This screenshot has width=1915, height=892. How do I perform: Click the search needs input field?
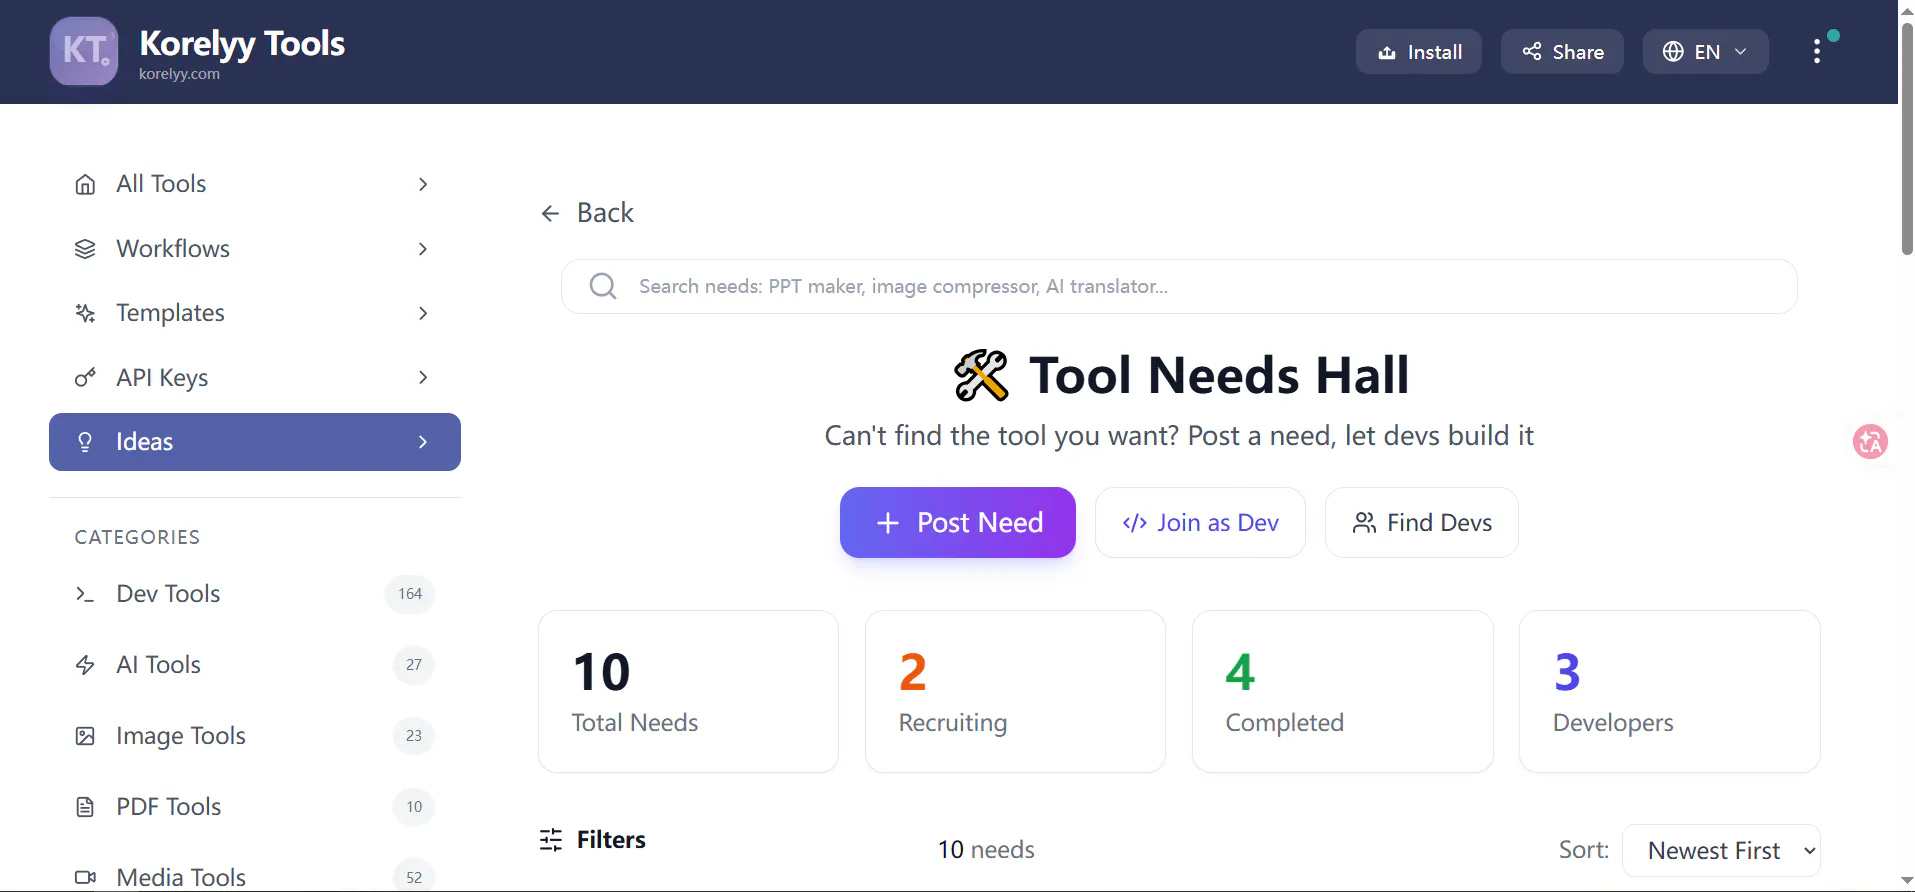tap(1179, 287)
